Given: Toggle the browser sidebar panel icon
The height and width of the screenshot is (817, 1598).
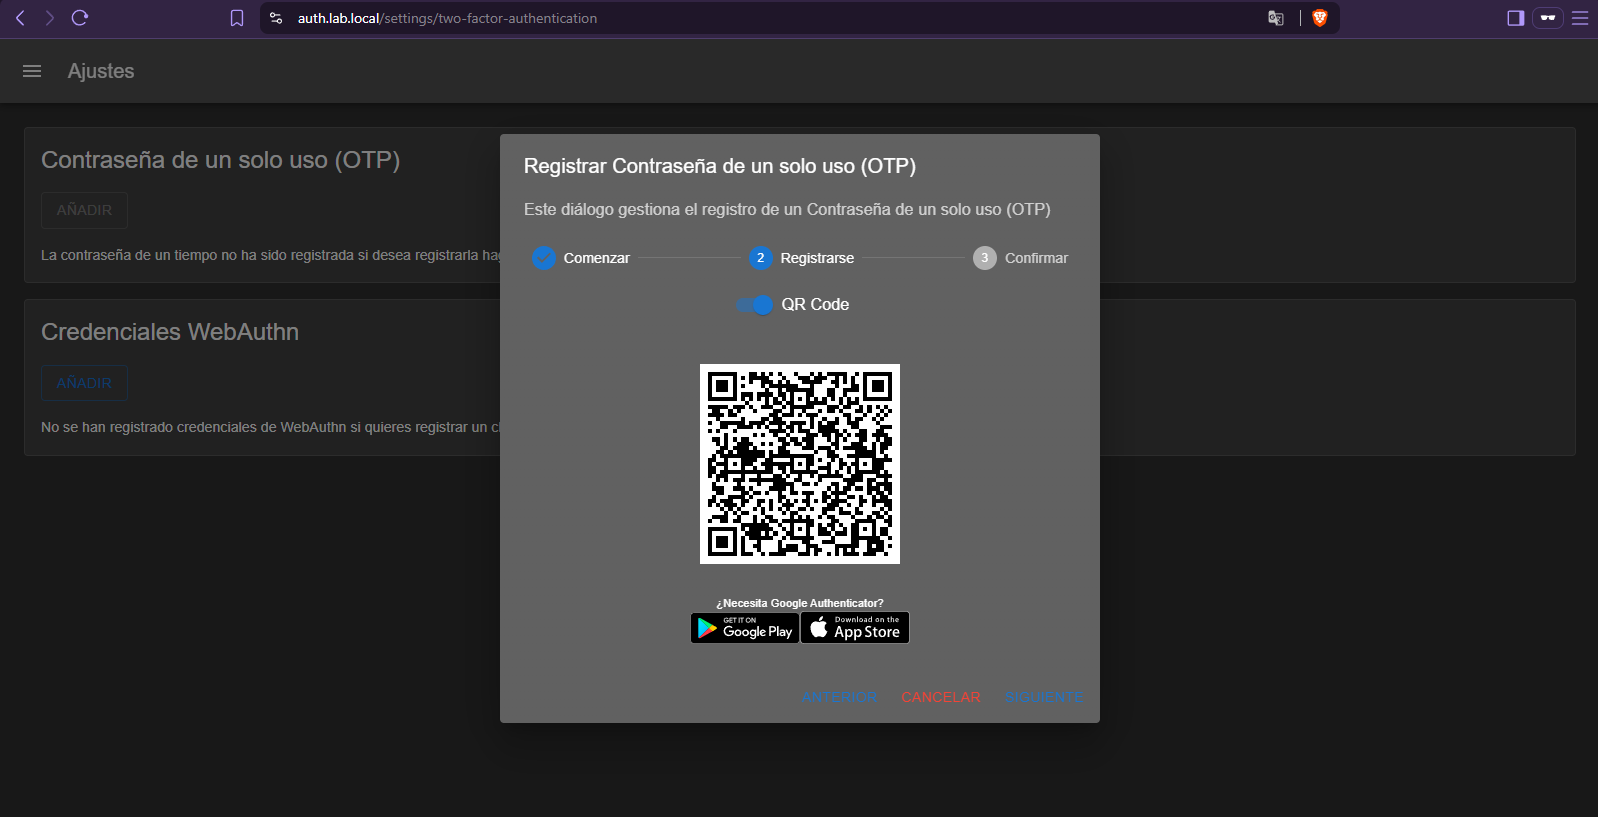Looking at the screenshot, I should coord(1516,18).
